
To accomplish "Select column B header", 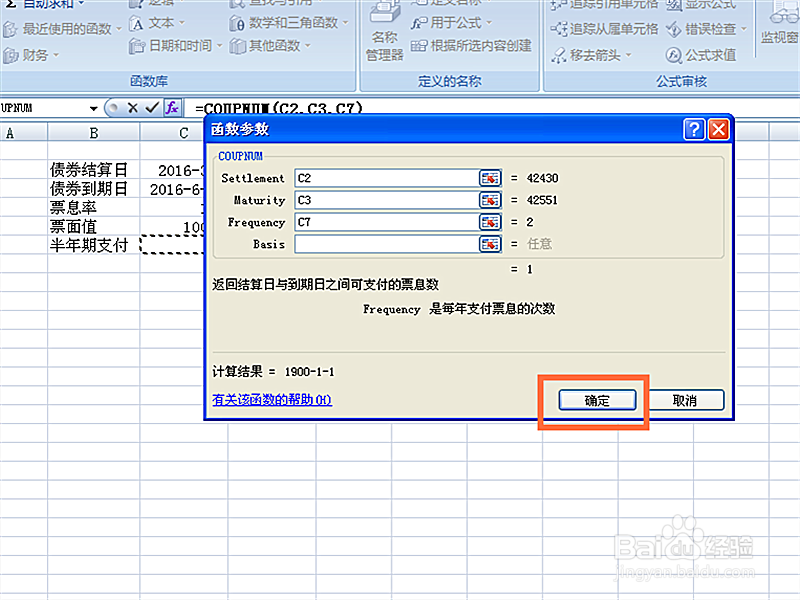I will (x=94, y=133).
